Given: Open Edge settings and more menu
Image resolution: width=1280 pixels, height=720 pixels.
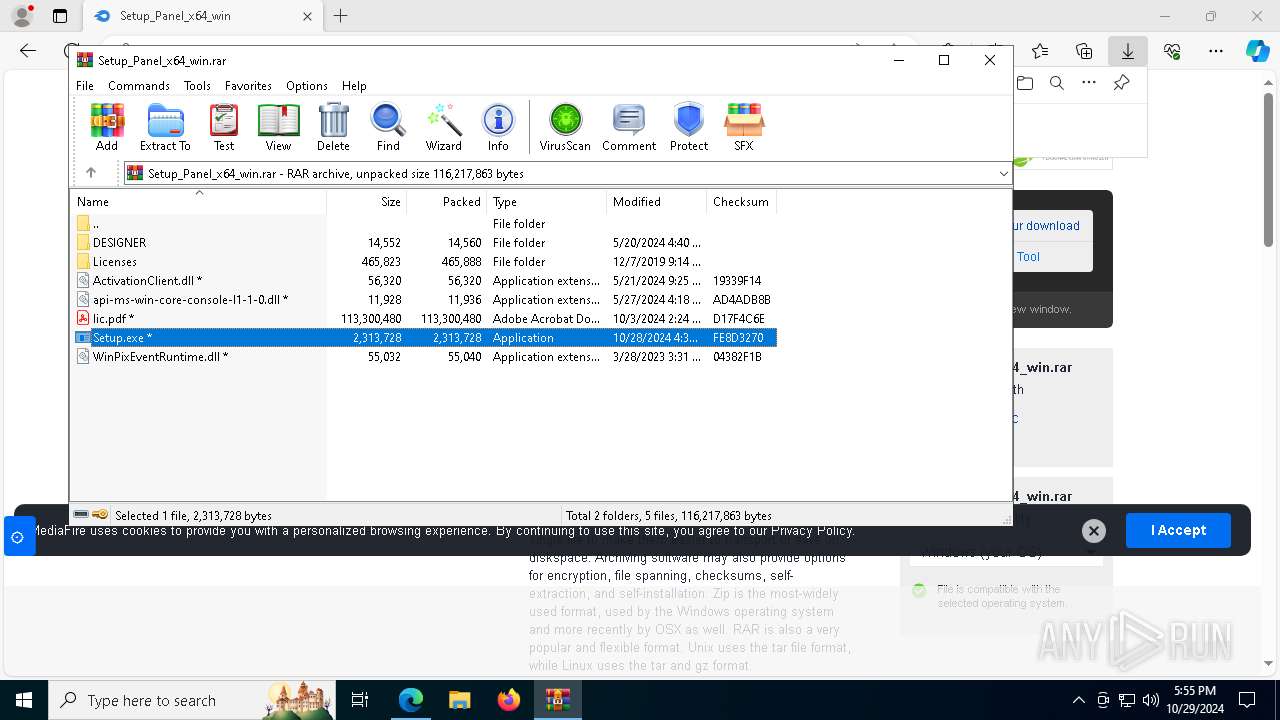Looking at the screenshot, I should click(x=1216, y=51).
